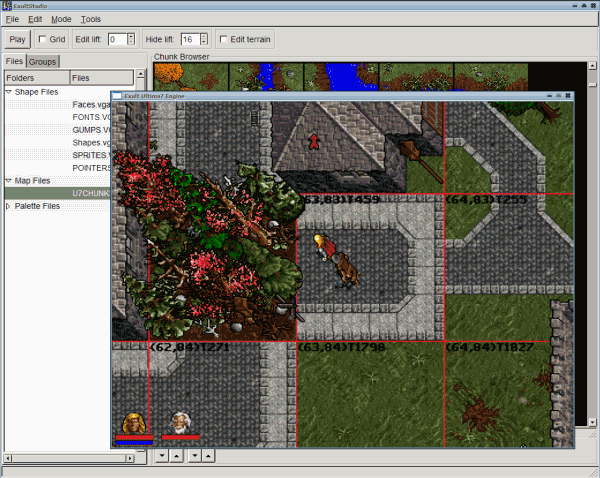This screenshot has height=478, width=600.
Task: Open the Mode menu
Action: (x=61, y=19)
